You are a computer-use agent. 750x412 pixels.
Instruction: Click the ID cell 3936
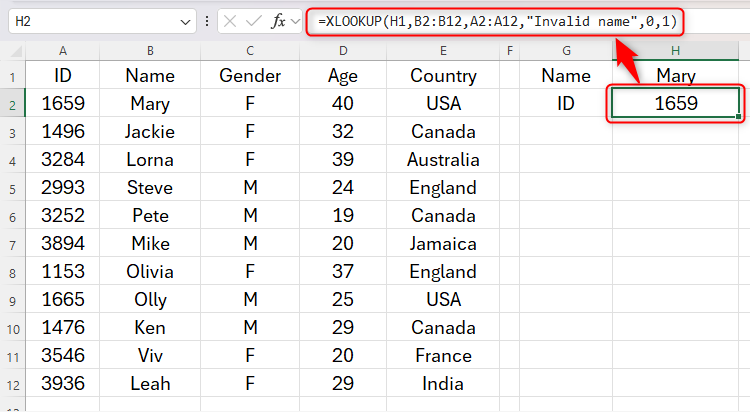pos(63,383)
